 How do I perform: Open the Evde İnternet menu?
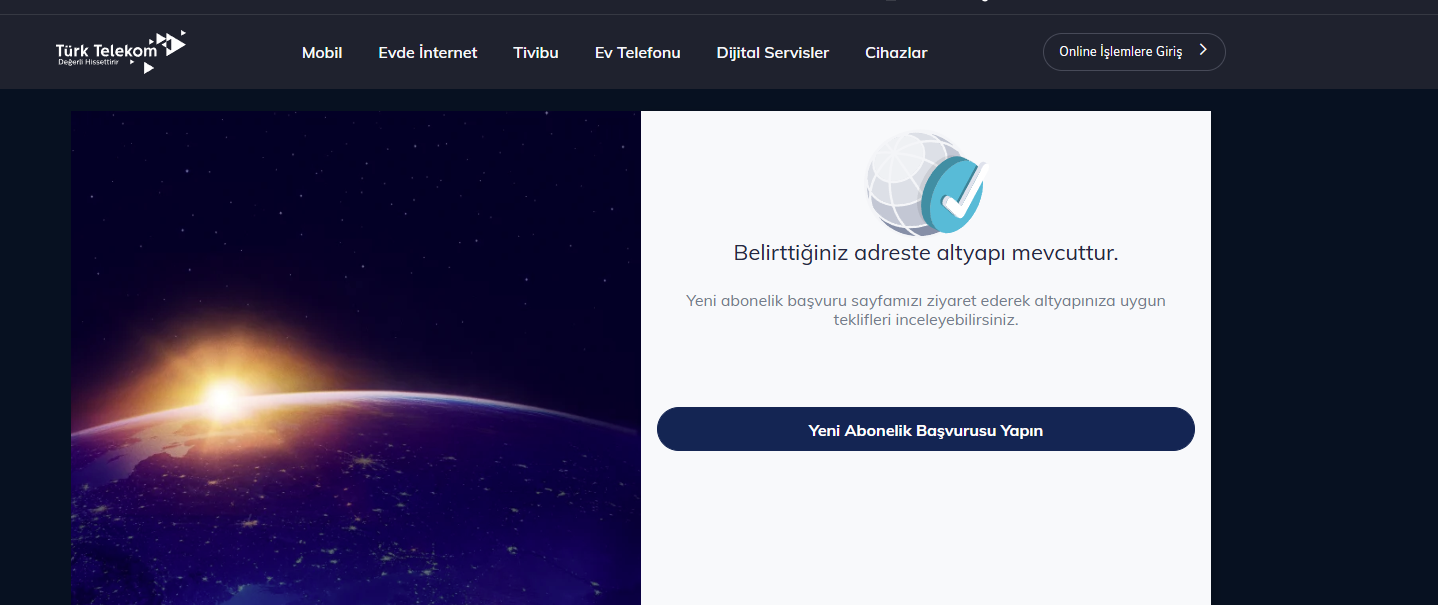click(428, 53)
